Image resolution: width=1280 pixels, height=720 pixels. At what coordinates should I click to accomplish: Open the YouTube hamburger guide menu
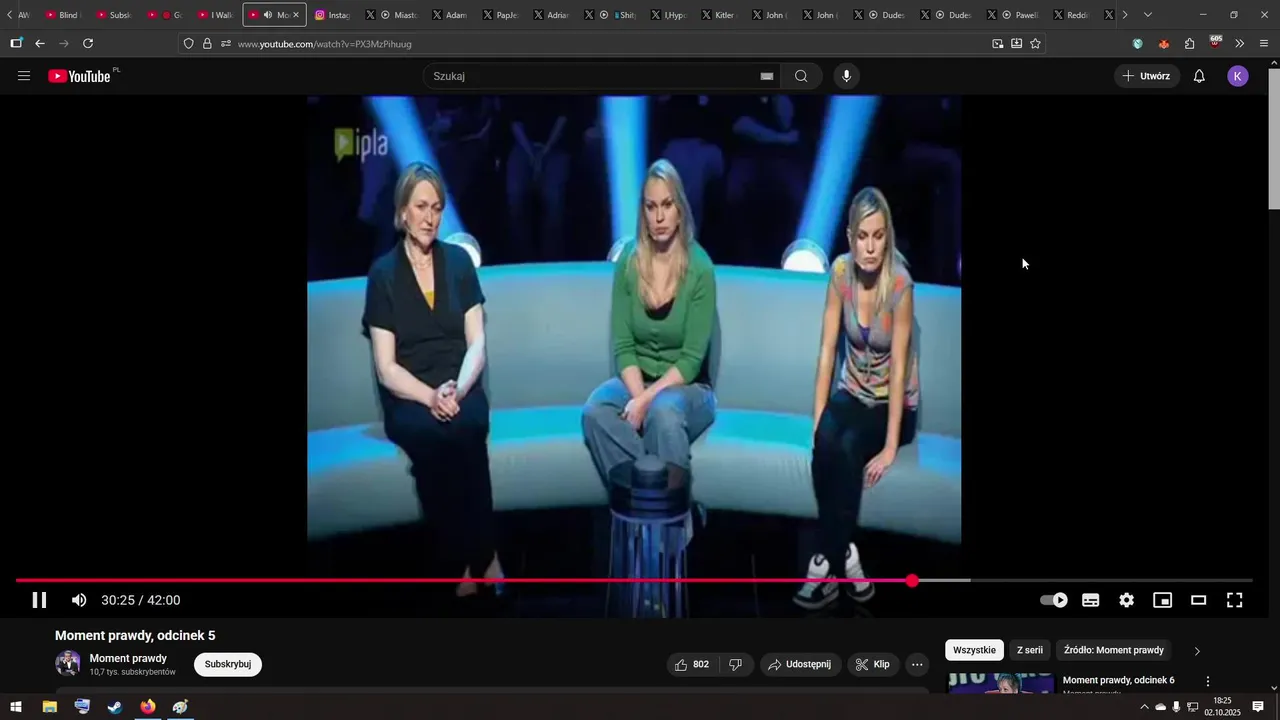pos(24,76)
